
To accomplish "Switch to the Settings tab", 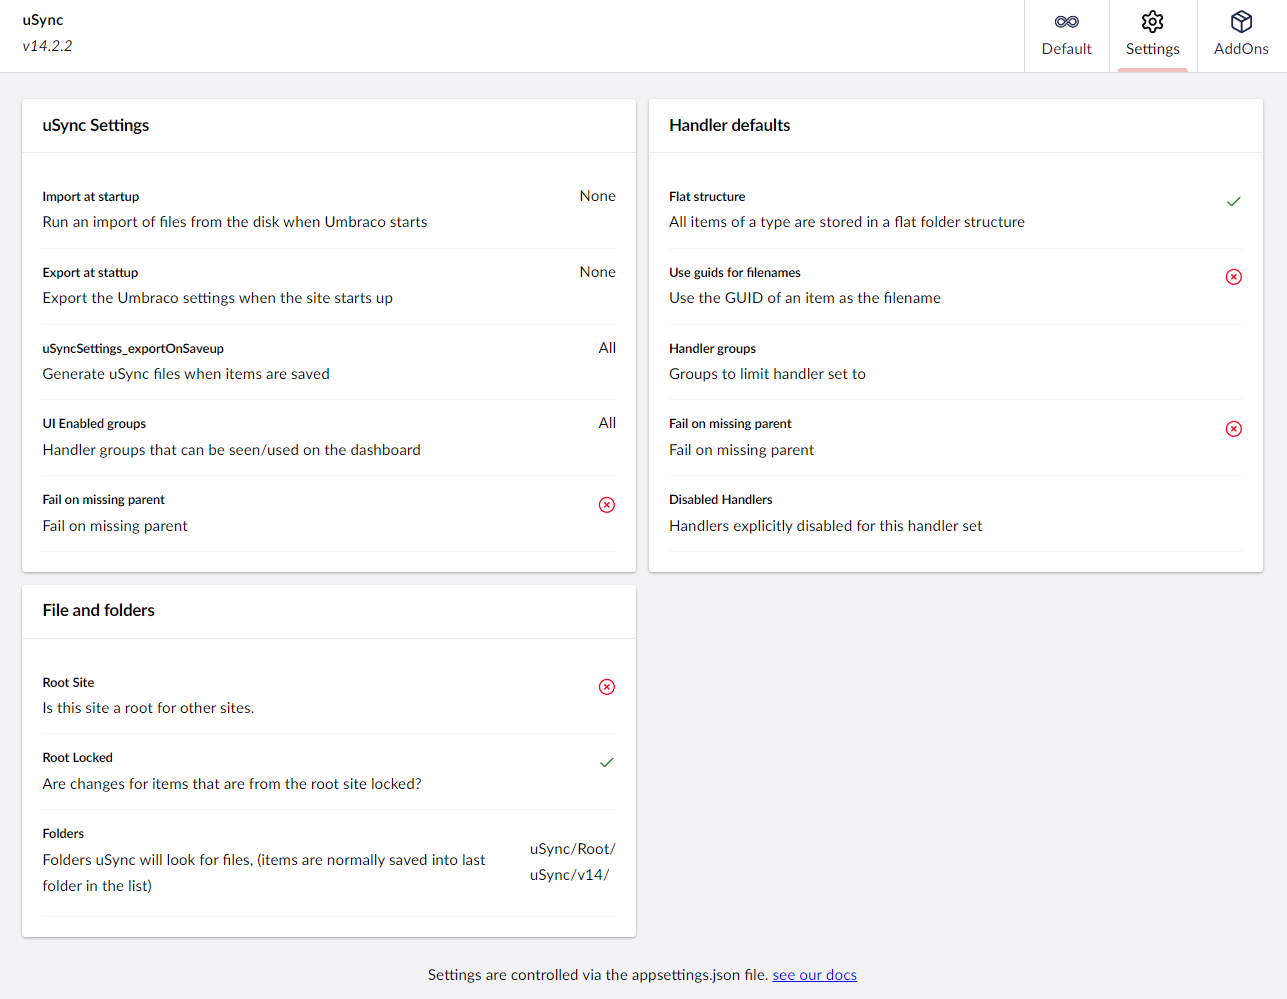I will 1152,36.
